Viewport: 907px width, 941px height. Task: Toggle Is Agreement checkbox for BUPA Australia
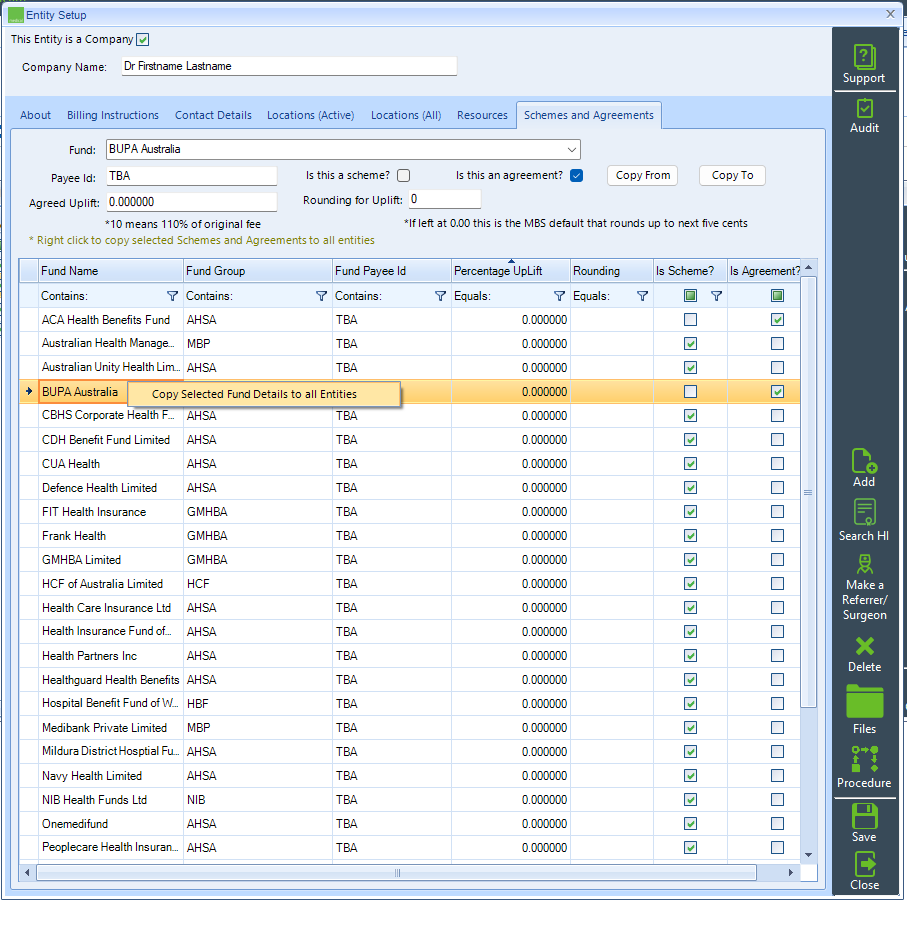click(x=777, y=392)
